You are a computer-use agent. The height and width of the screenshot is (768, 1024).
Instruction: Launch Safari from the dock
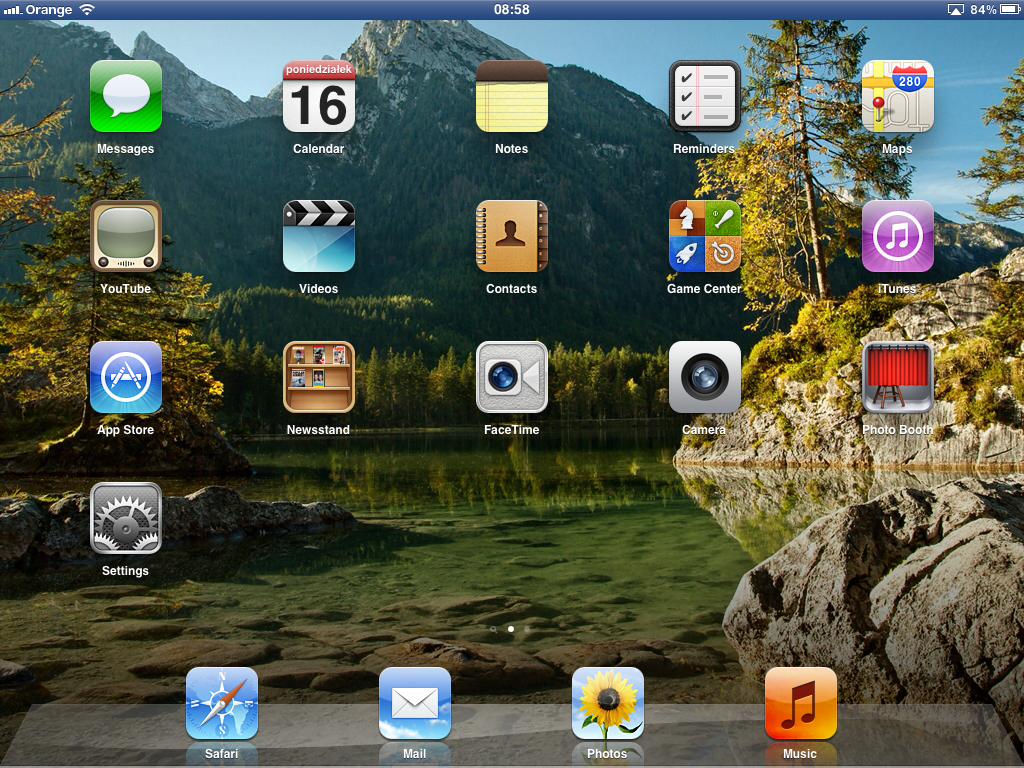coord(222,703)
